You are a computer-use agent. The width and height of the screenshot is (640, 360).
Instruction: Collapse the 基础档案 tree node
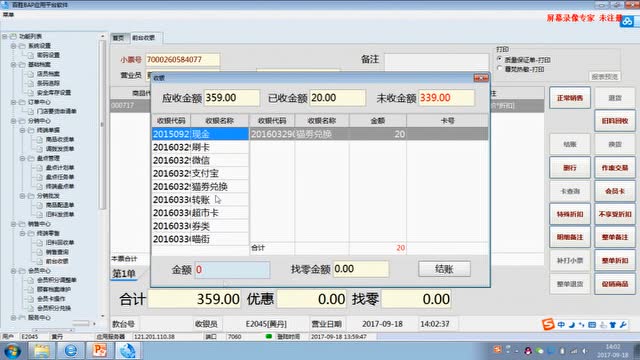(x=13, y=64)
